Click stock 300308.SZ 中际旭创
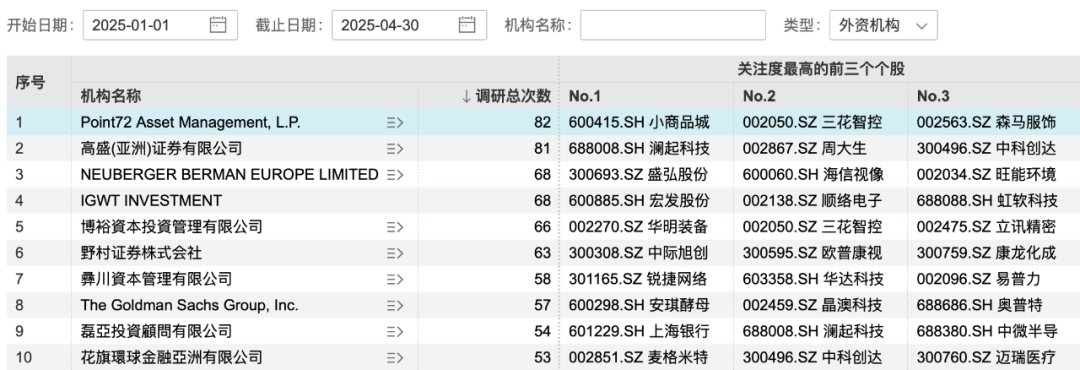This screenshot has height=370, width=1080. point(639,253)
